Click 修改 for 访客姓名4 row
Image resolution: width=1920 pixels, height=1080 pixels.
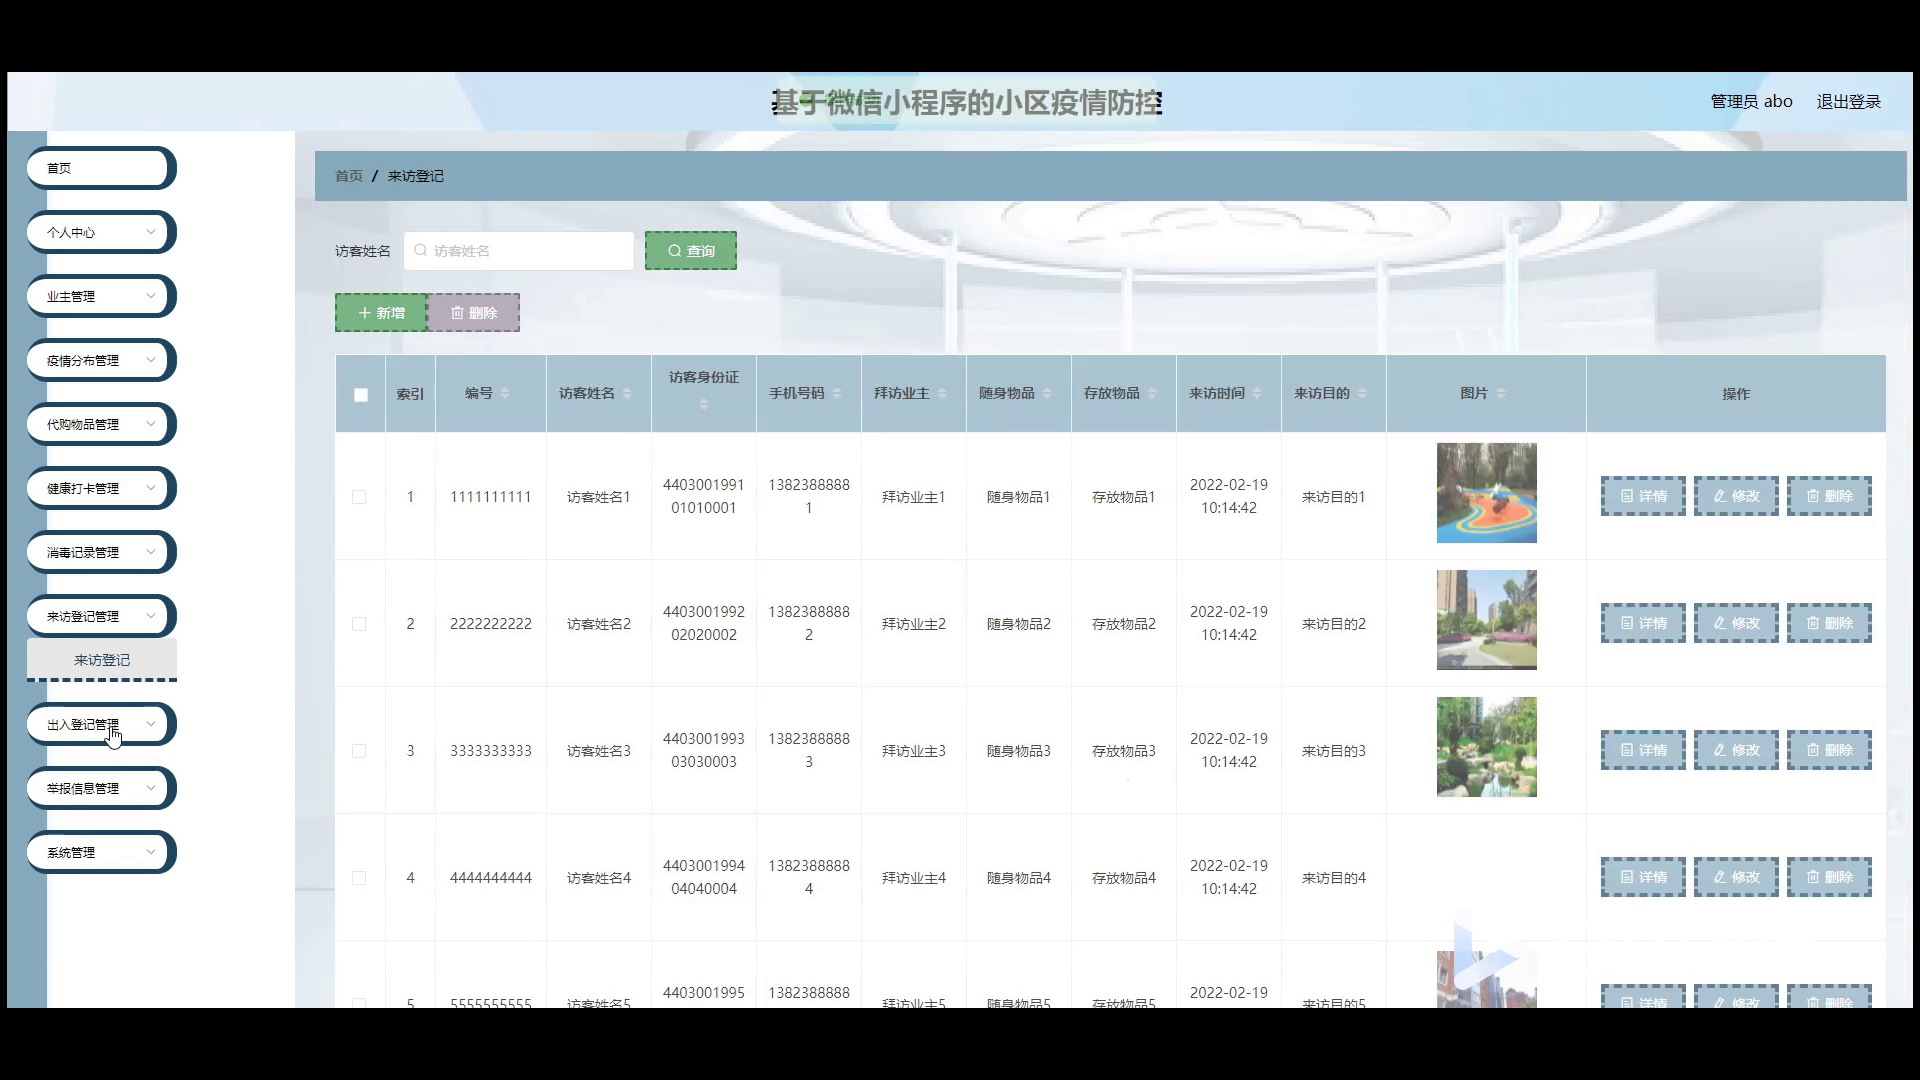pyautogui.click(x=1736, y=877)
